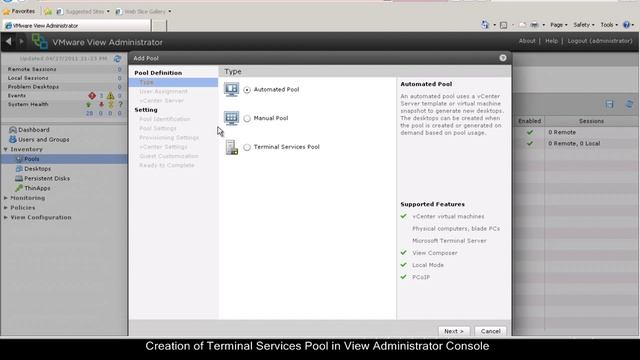The width and height of the screenshot is (640, 360).
Task: Click the Pools icon in the sidebar
Action: pyautogui.click(x=19, y=159)
